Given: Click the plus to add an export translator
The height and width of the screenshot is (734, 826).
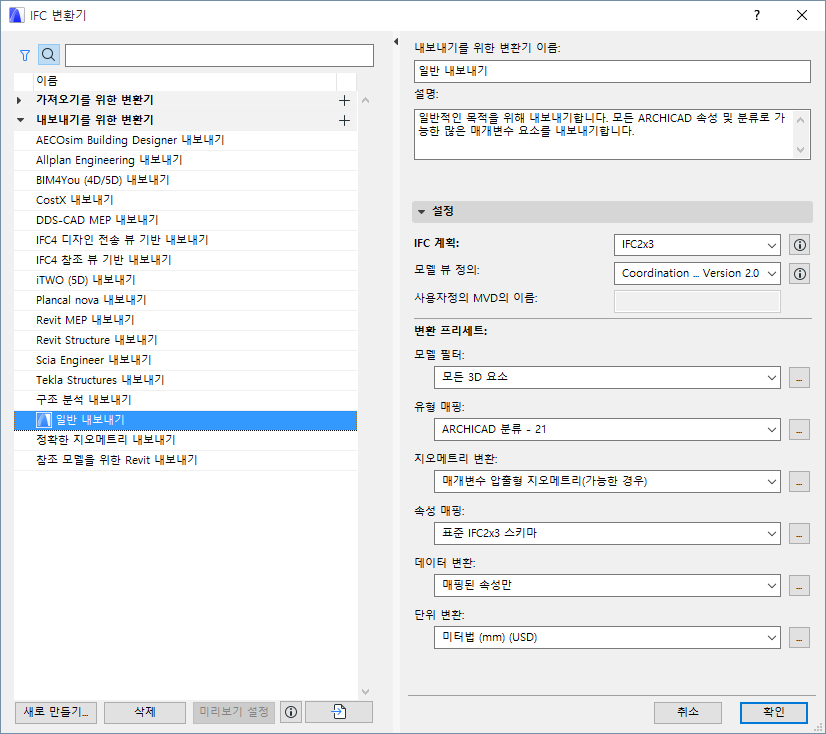Looking at the screenshot, I should 344,120.
